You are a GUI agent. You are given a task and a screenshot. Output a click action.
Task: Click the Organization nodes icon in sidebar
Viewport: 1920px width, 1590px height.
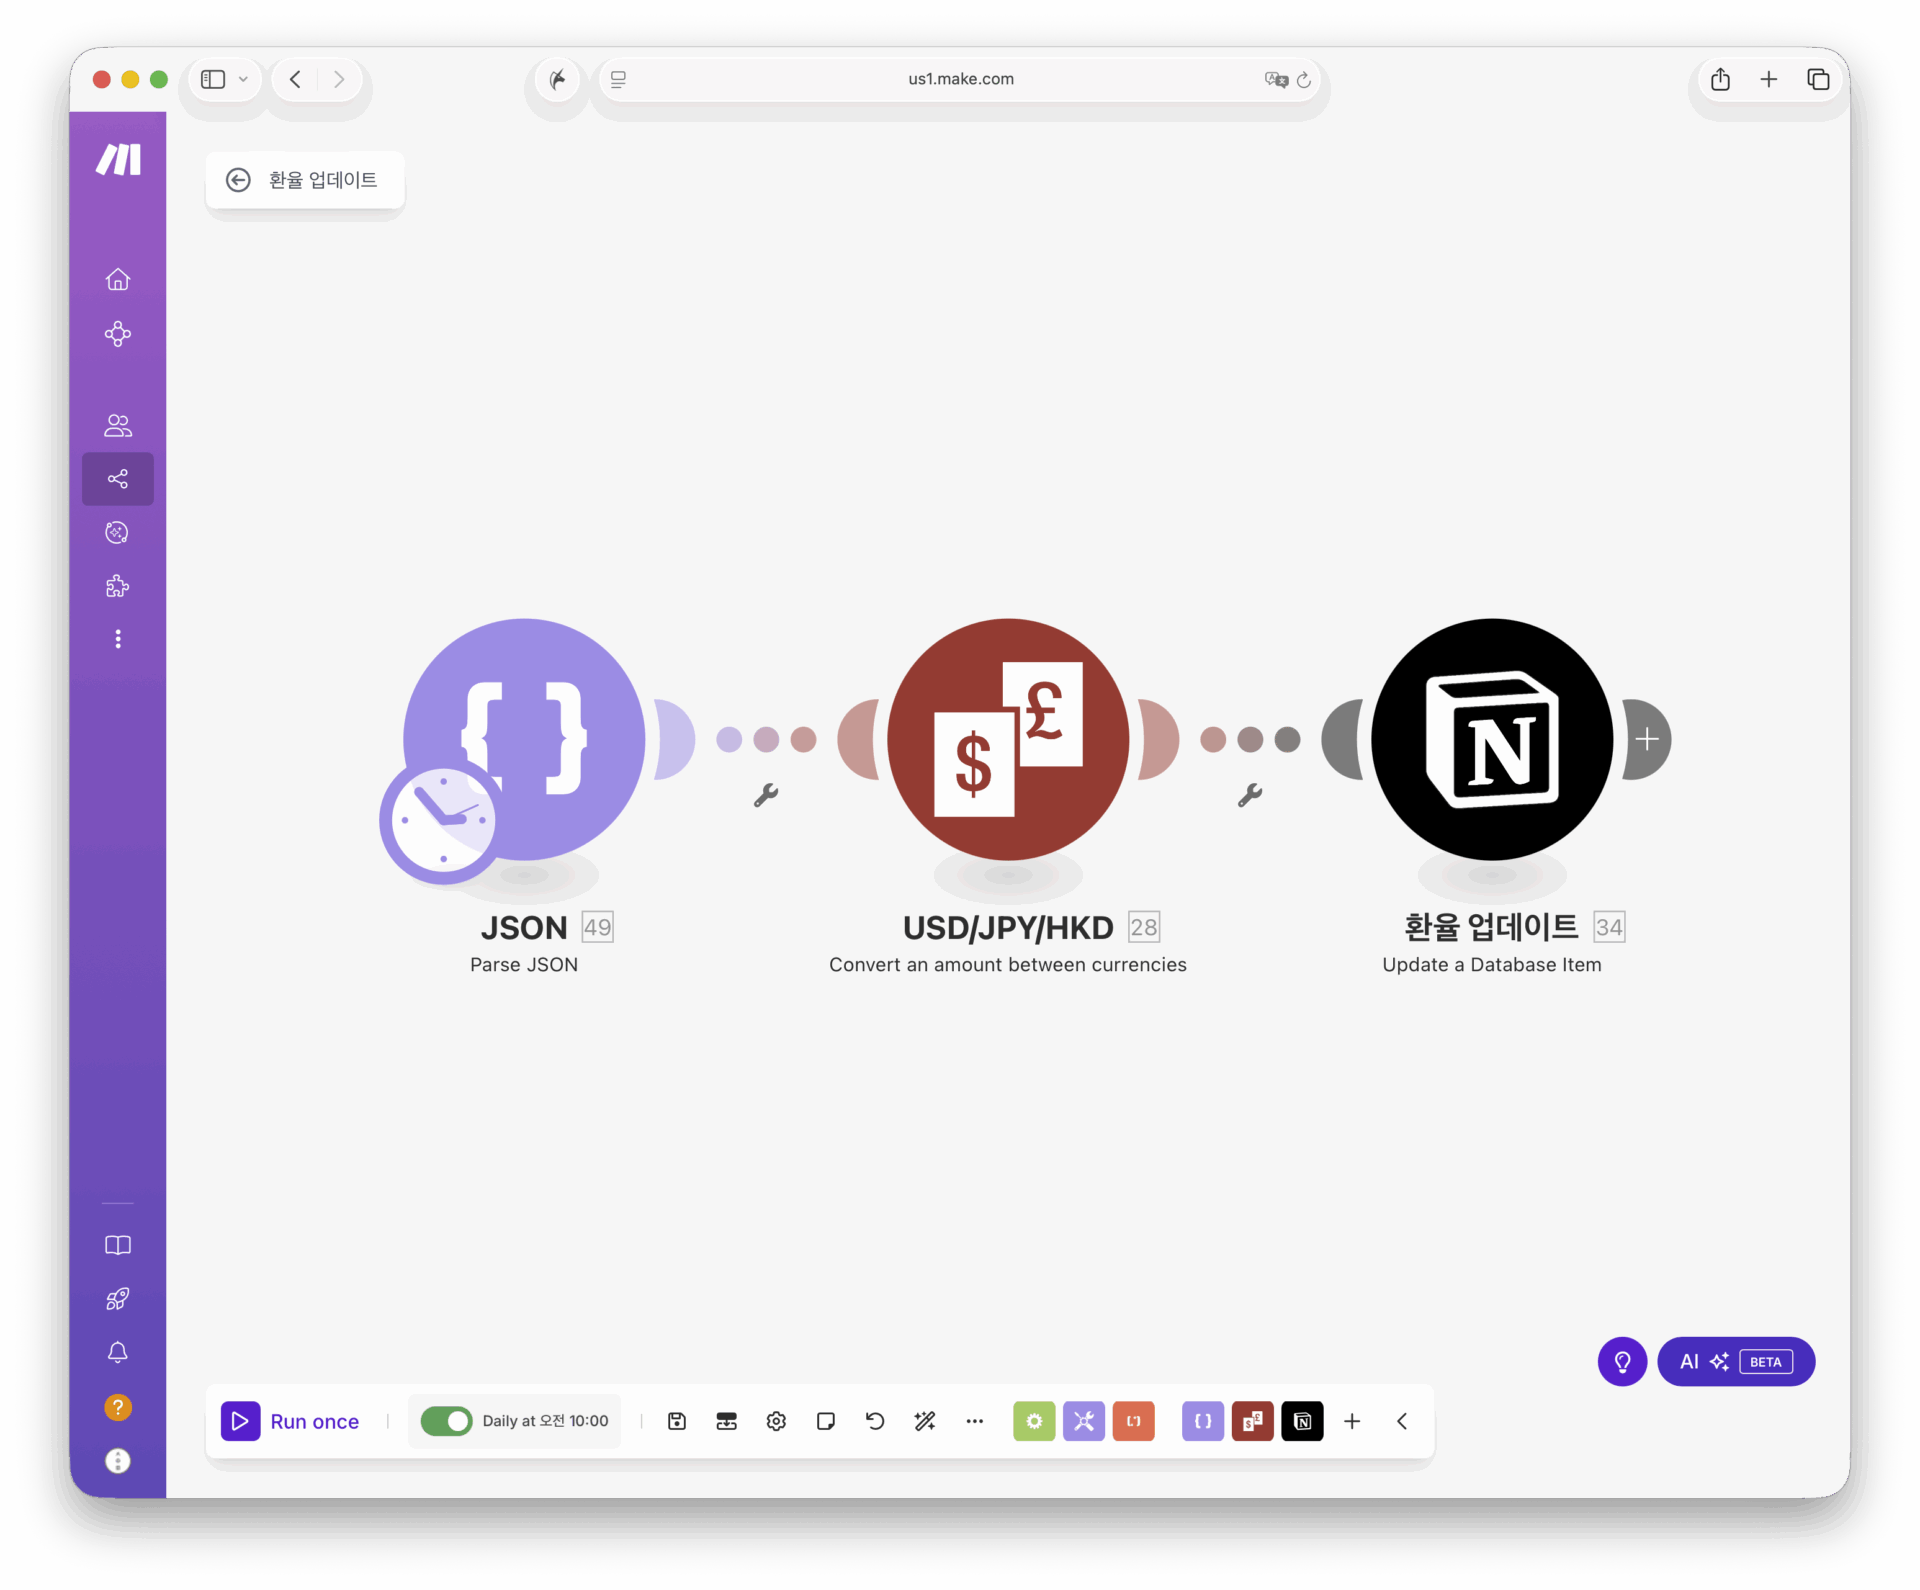pyautogui.click(x=118, y=333)
